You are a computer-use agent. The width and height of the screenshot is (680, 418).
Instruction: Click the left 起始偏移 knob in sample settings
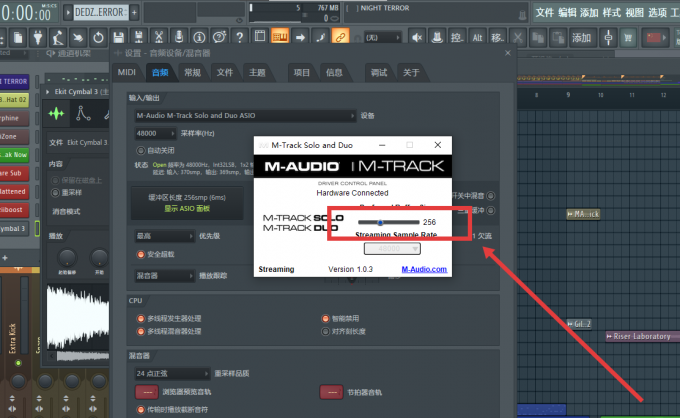tap(67, 258)
